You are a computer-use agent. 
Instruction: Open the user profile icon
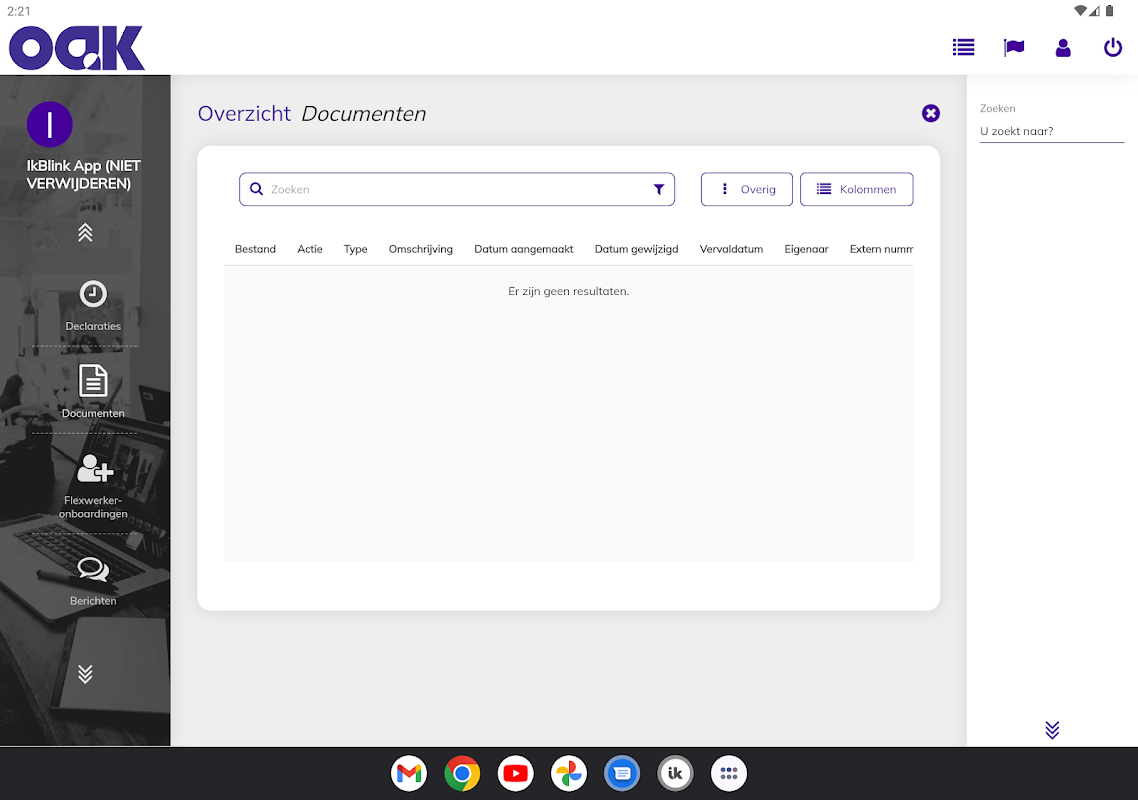click(x=1063, y=48)
